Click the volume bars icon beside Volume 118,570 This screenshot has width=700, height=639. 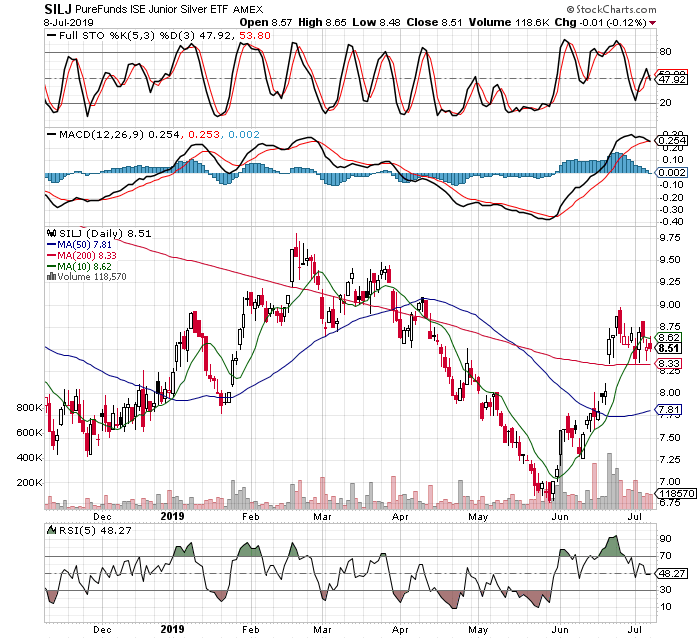point(51,276)
